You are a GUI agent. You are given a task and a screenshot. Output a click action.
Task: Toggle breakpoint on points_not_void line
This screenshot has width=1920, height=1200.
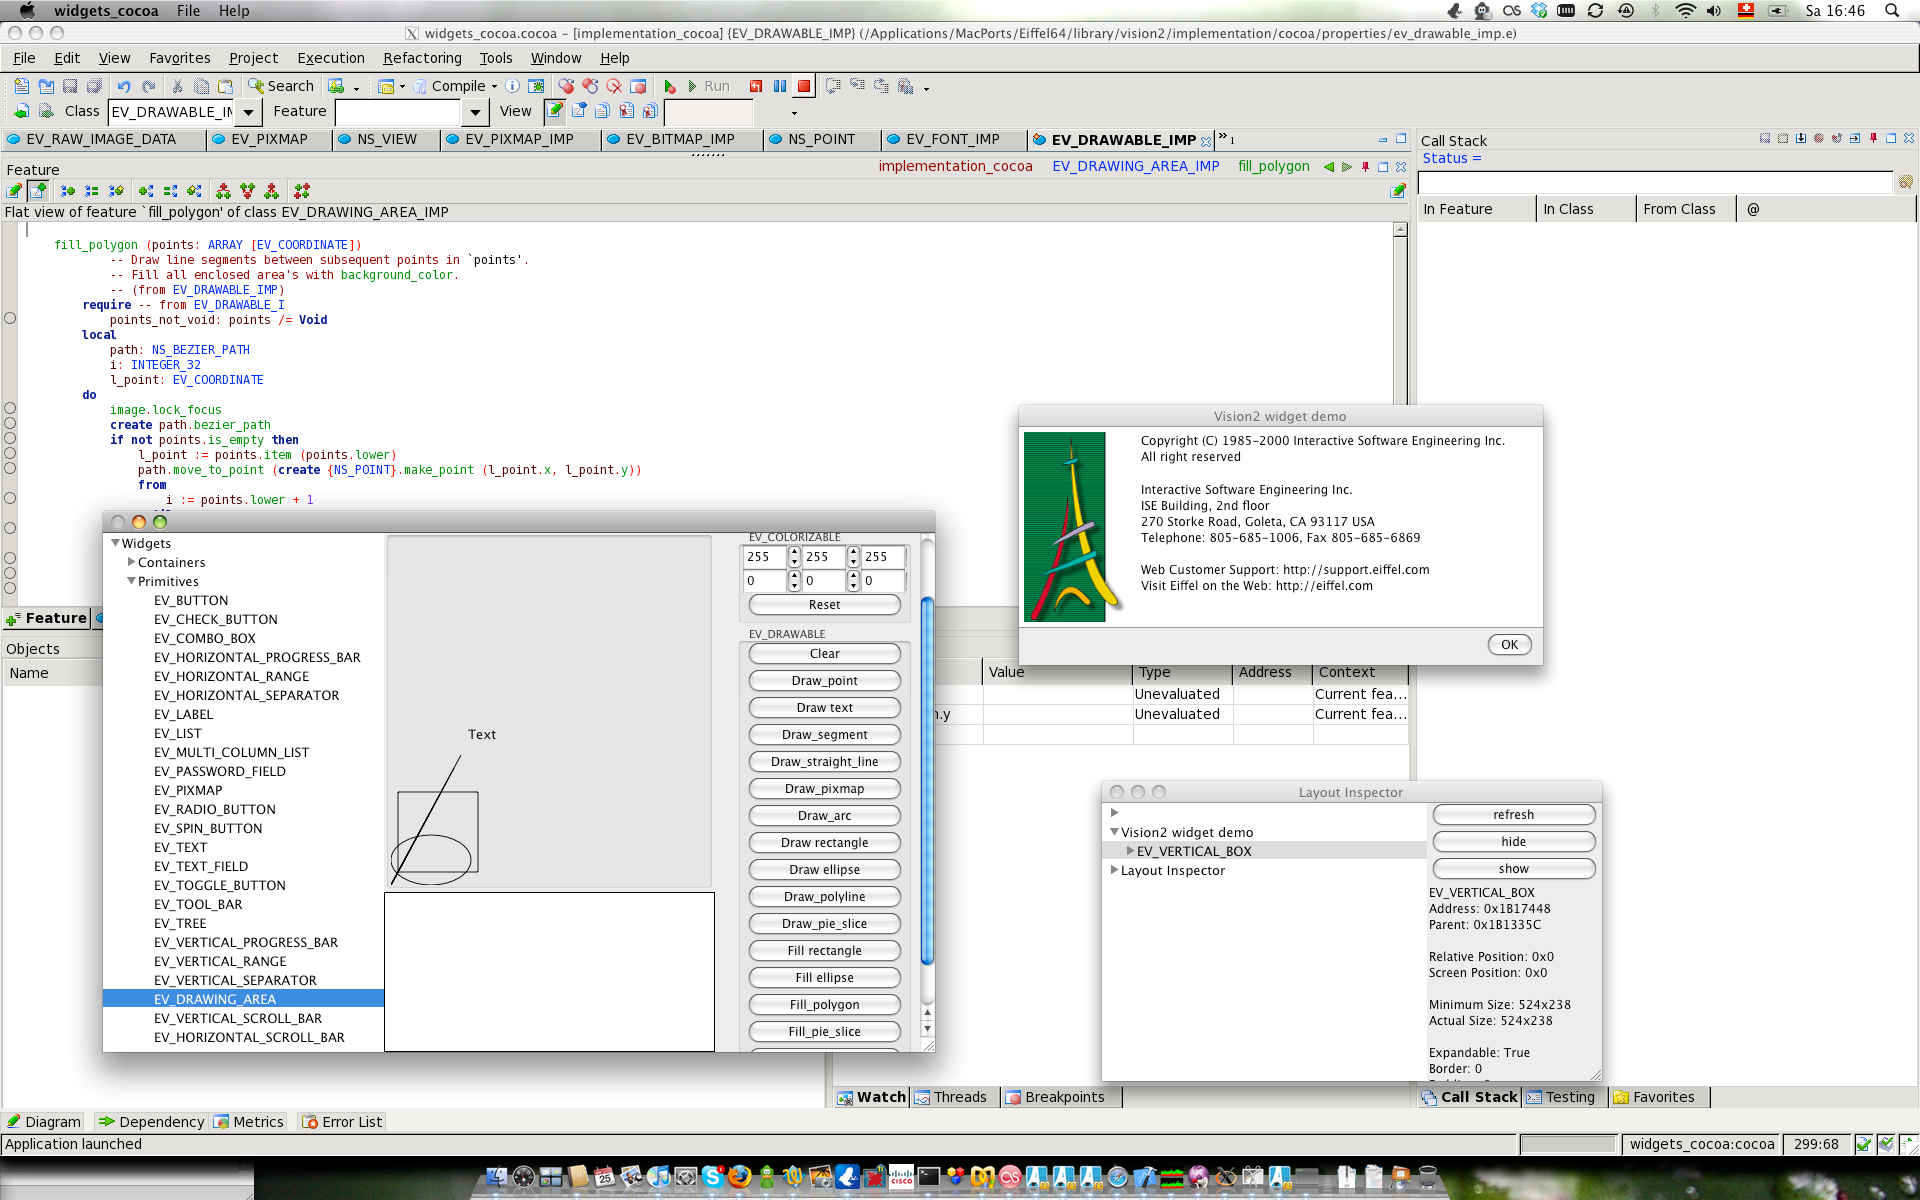[10, 319]
